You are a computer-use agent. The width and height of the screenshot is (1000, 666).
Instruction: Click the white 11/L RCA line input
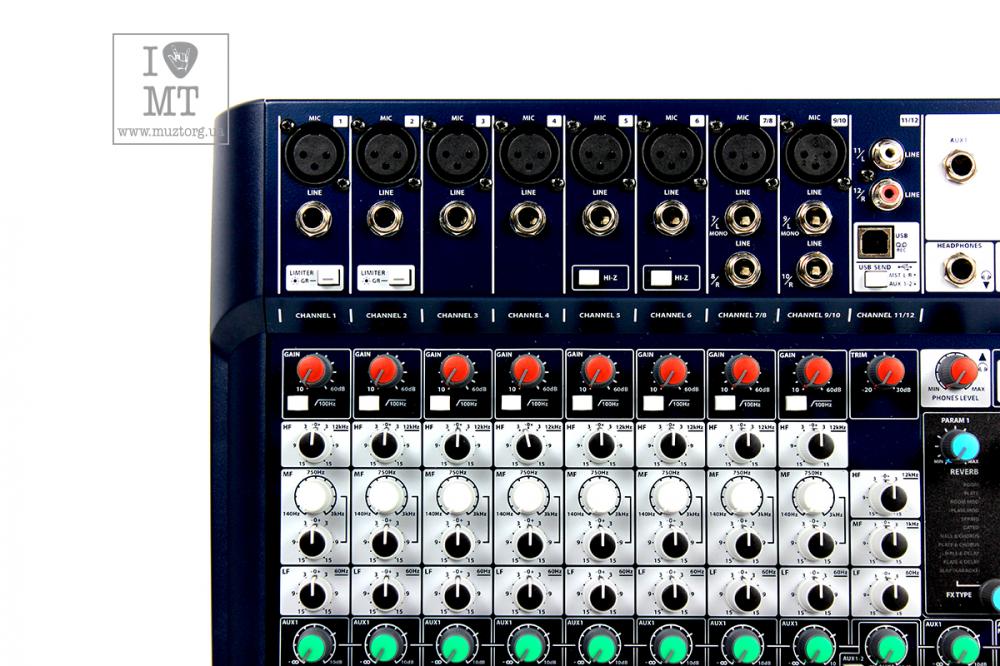tap(886, 154)
